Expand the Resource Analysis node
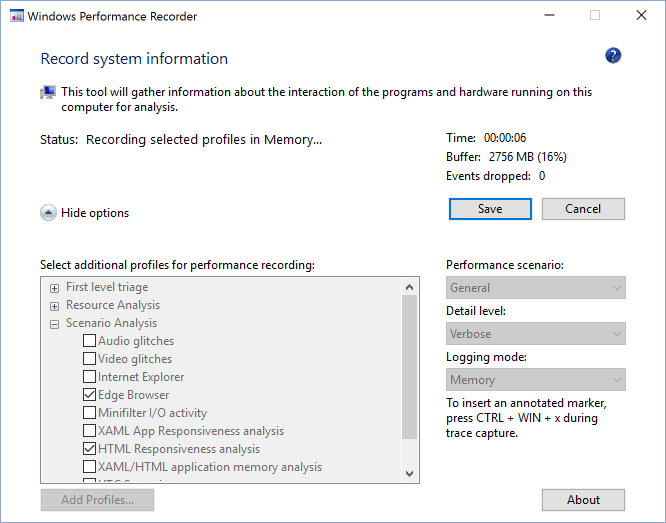The height and width of the screenshot is (523, 666). coord(54,306)
